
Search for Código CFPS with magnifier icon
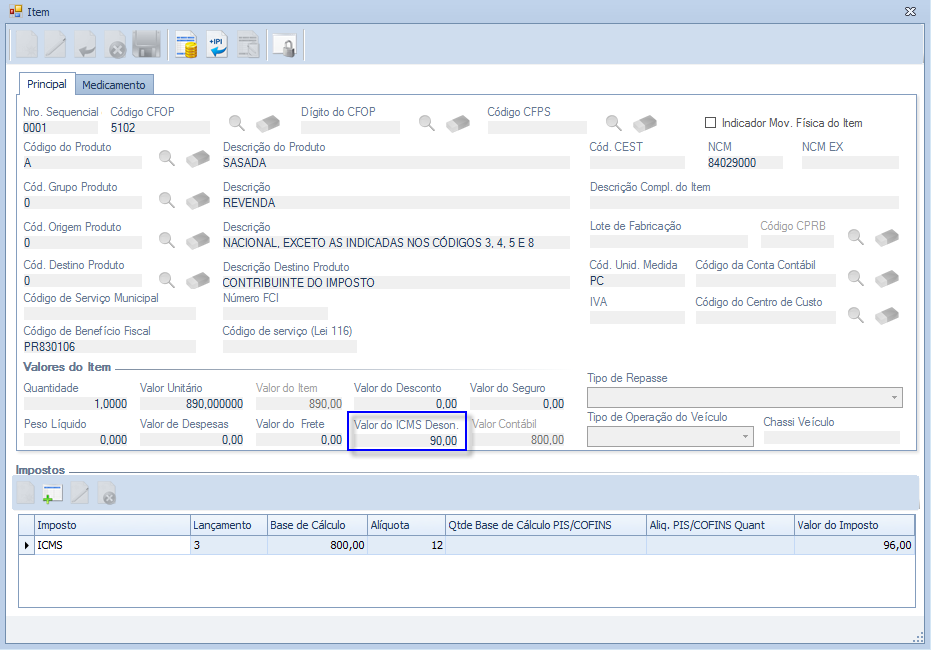[x=614, y=123]
